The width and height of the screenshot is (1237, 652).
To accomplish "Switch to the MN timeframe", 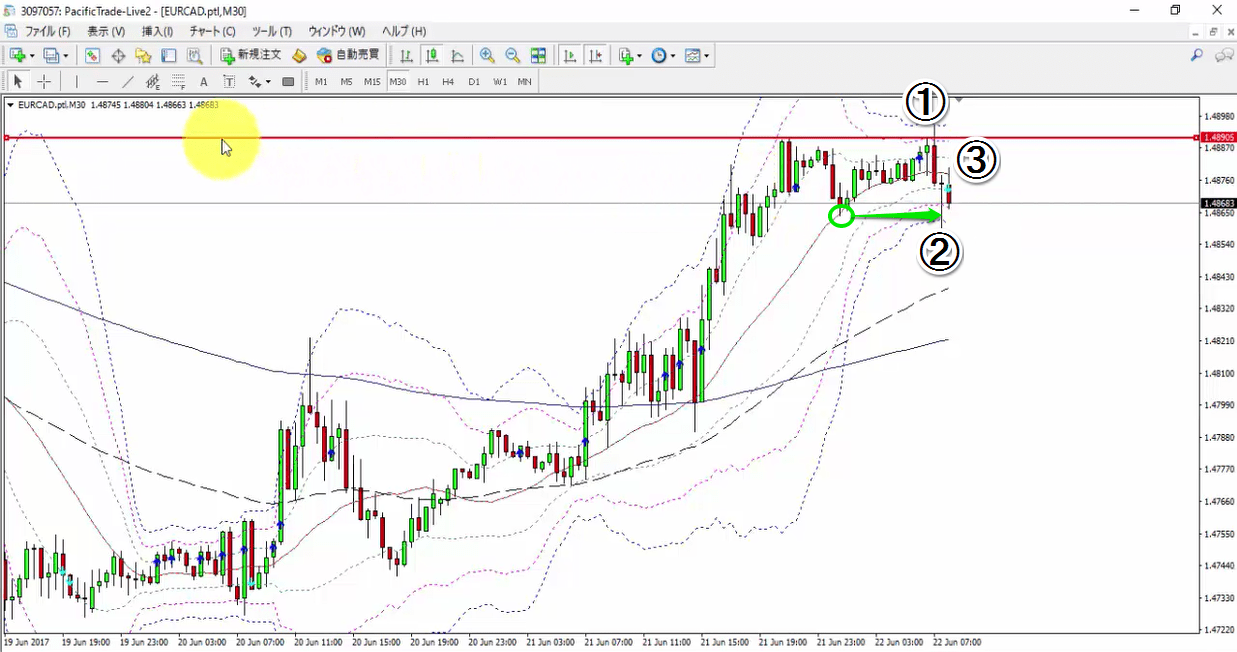I will pos(525,82).
